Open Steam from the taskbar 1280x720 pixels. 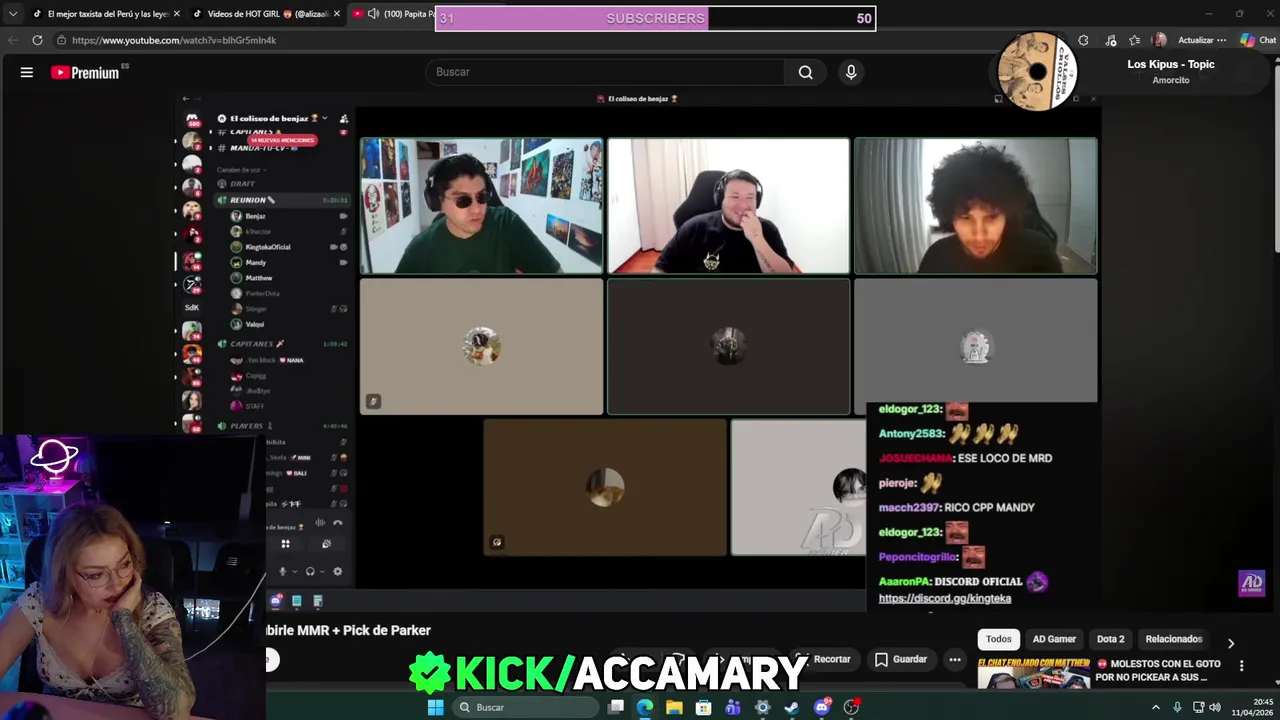pos(792,707)
